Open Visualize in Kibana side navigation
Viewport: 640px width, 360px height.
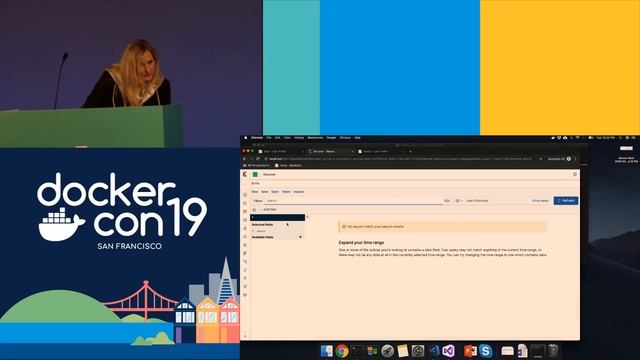coord(245,203)
